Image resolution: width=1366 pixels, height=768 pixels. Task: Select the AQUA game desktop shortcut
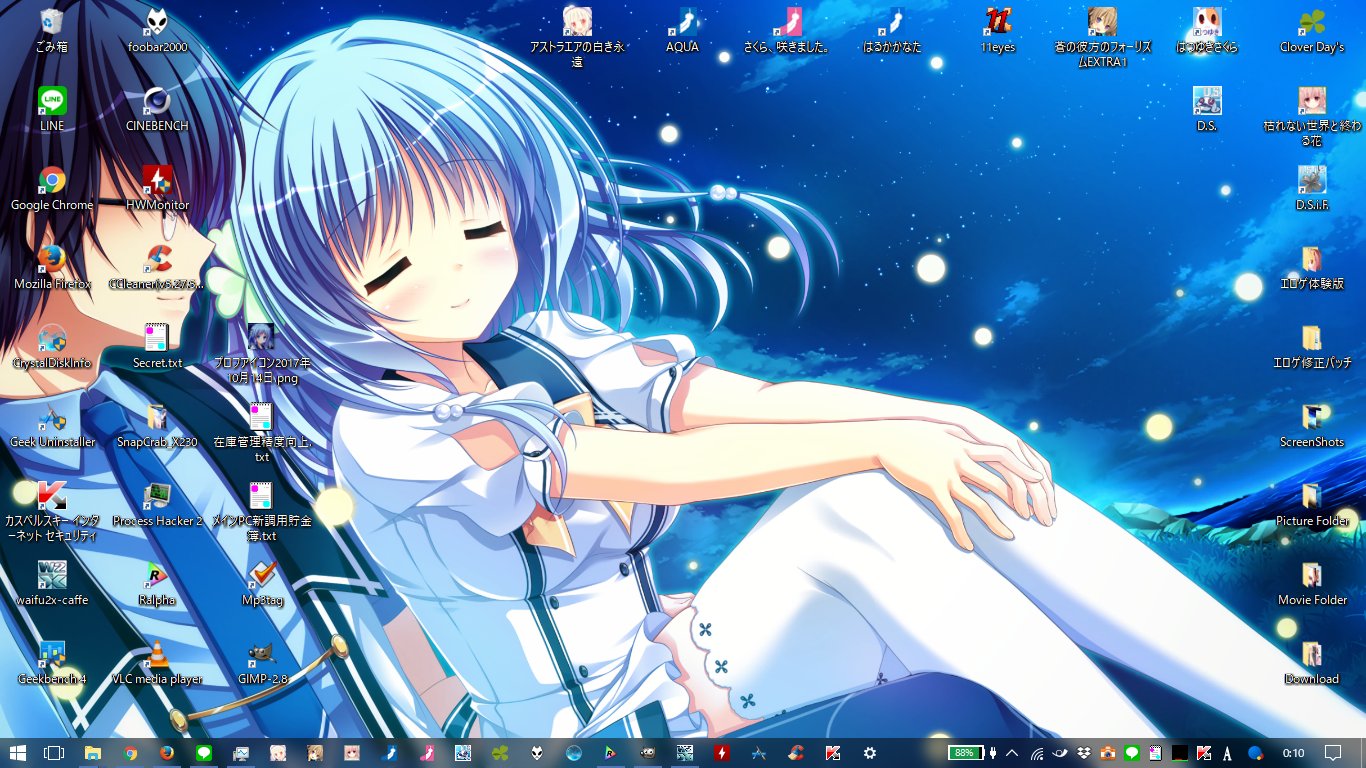682,30
